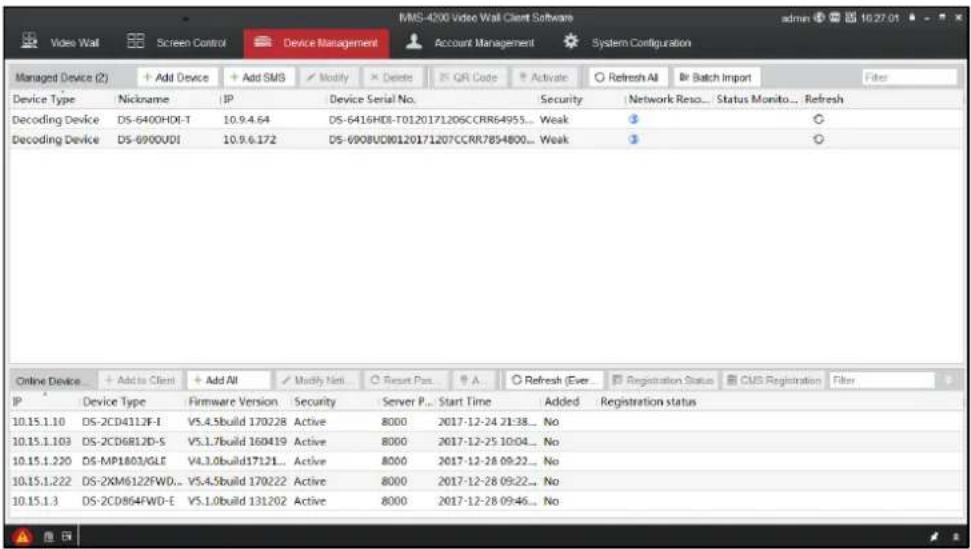The height and width of the screenshot is (549, 971).
Task: Open network resource icon for 10.9.4.64
Action: click(x=633, y=120)
